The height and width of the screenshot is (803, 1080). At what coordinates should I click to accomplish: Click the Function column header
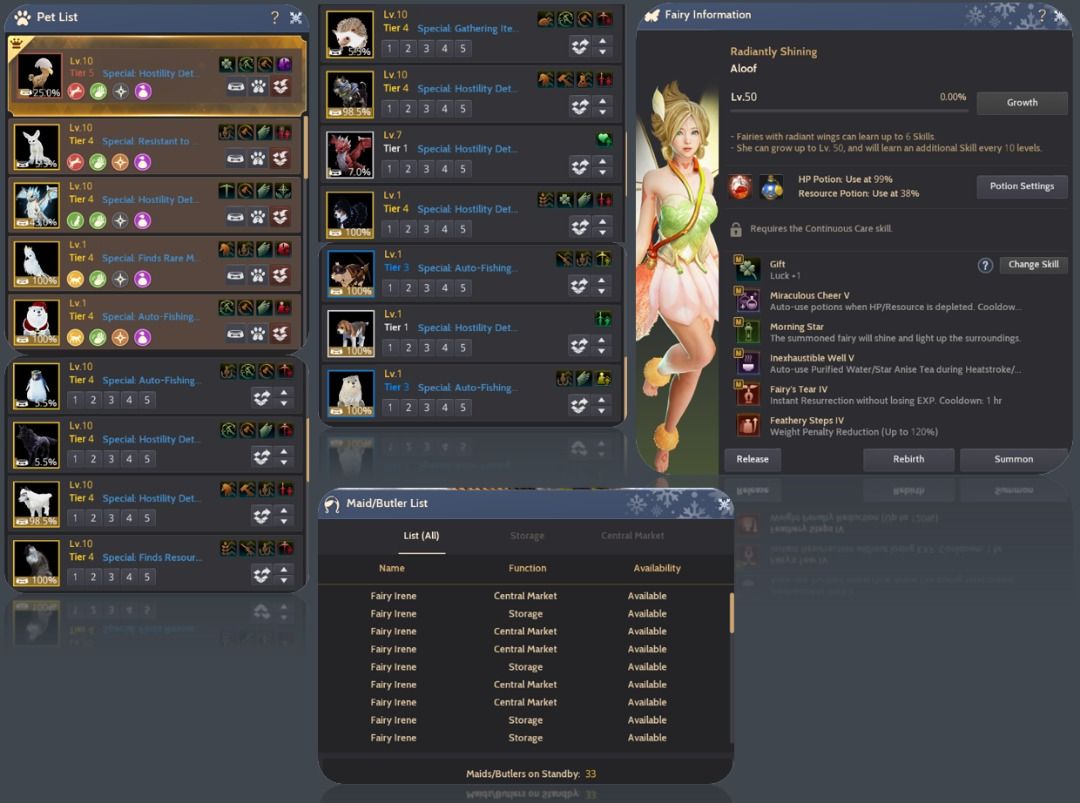tap(528, 568)
